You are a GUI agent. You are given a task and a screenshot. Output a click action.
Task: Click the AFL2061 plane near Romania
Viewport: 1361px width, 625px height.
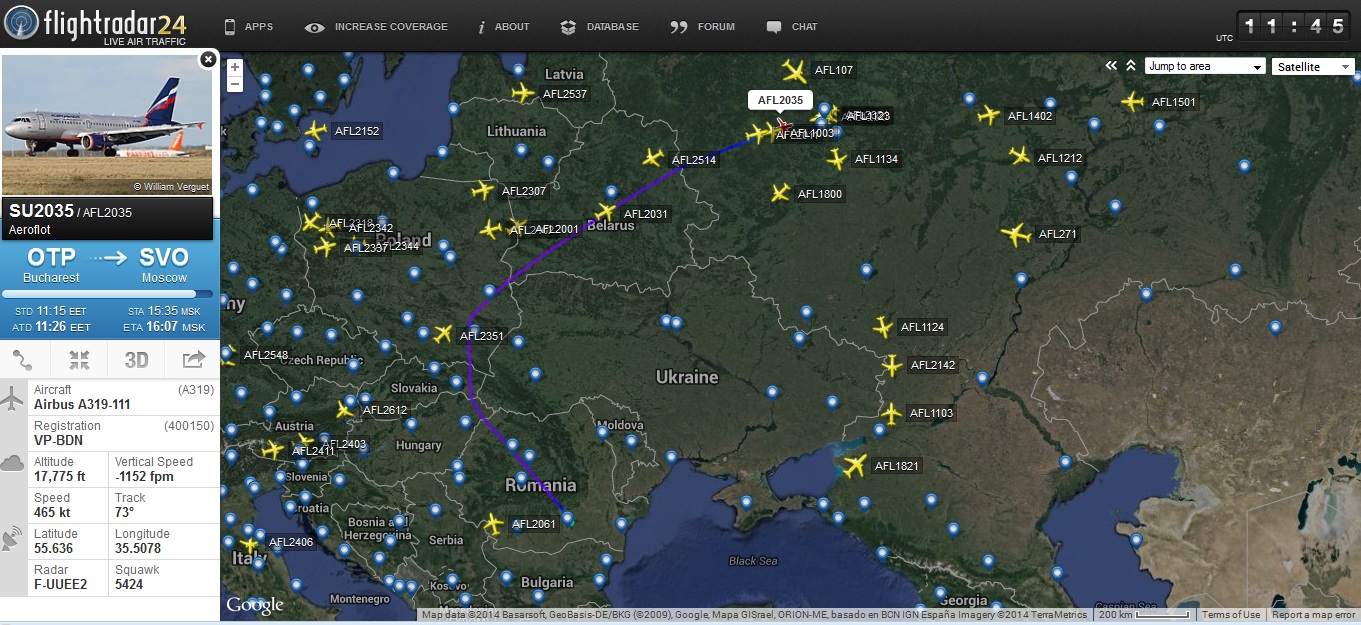pos(493,523)
